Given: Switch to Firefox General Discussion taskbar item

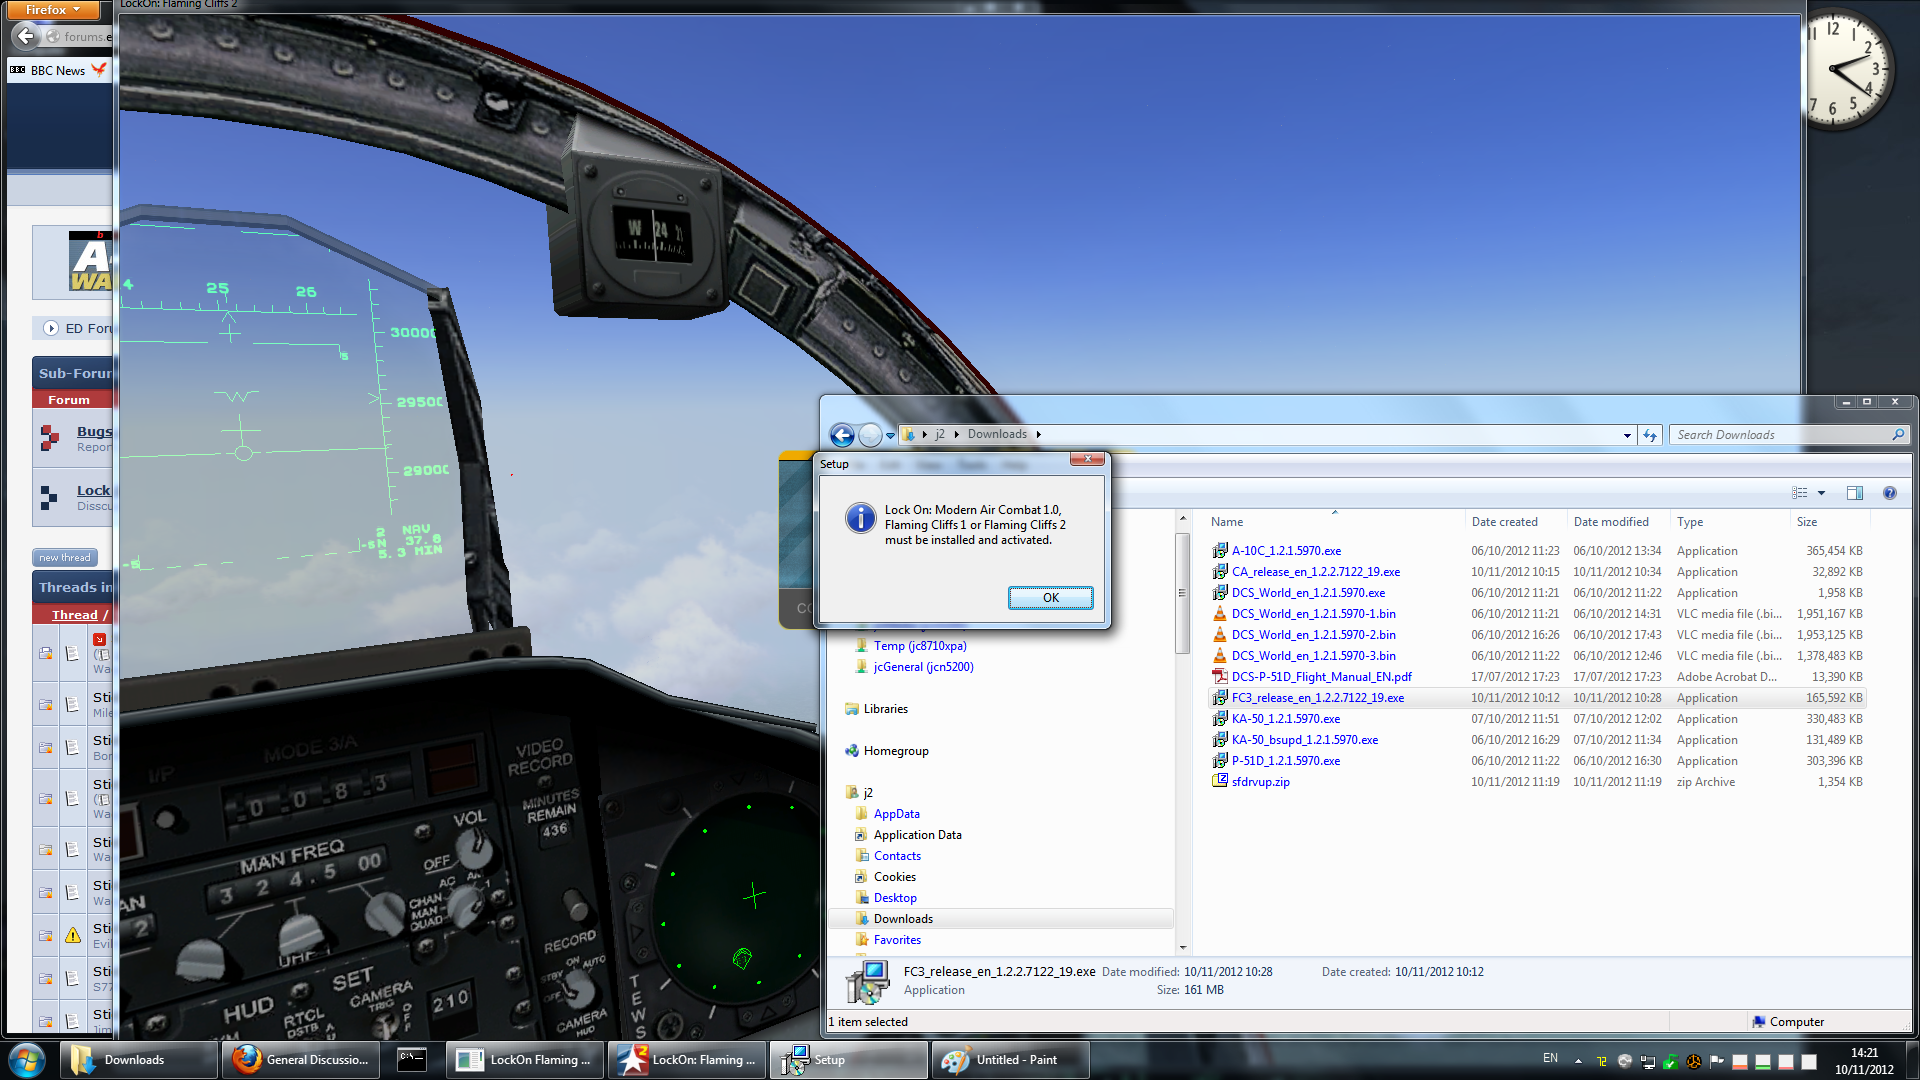Looking at the screenshot, I should click(303, 1060).
